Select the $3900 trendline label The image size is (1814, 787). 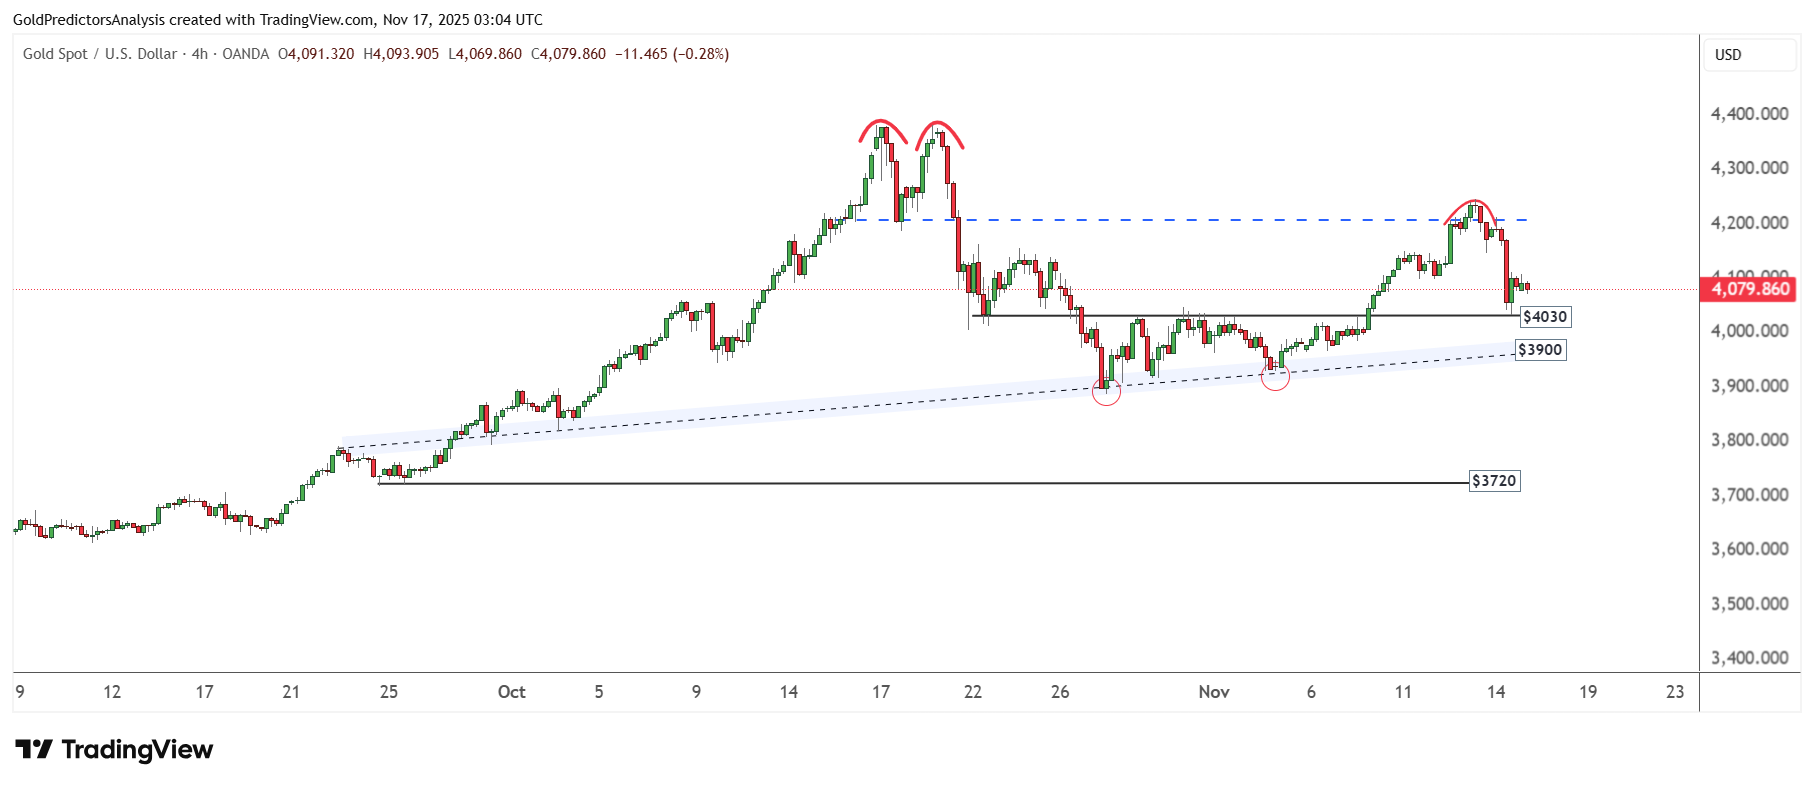click(x=1539, y=350)
